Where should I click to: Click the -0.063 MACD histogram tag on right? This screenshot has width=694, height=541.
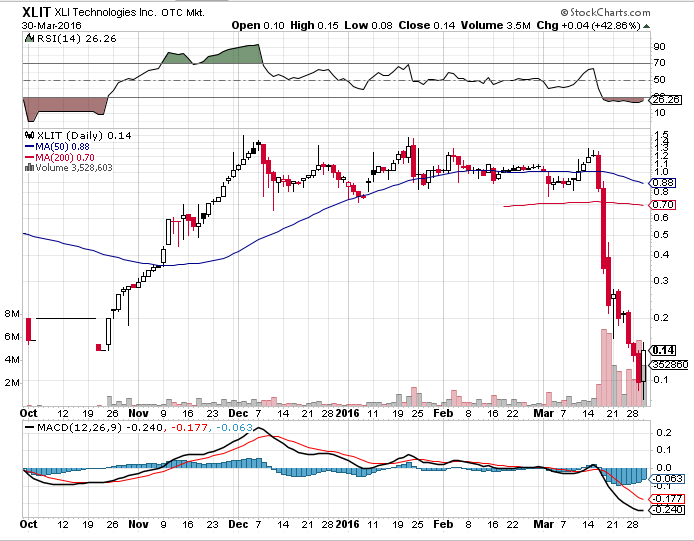click(667, 479)
